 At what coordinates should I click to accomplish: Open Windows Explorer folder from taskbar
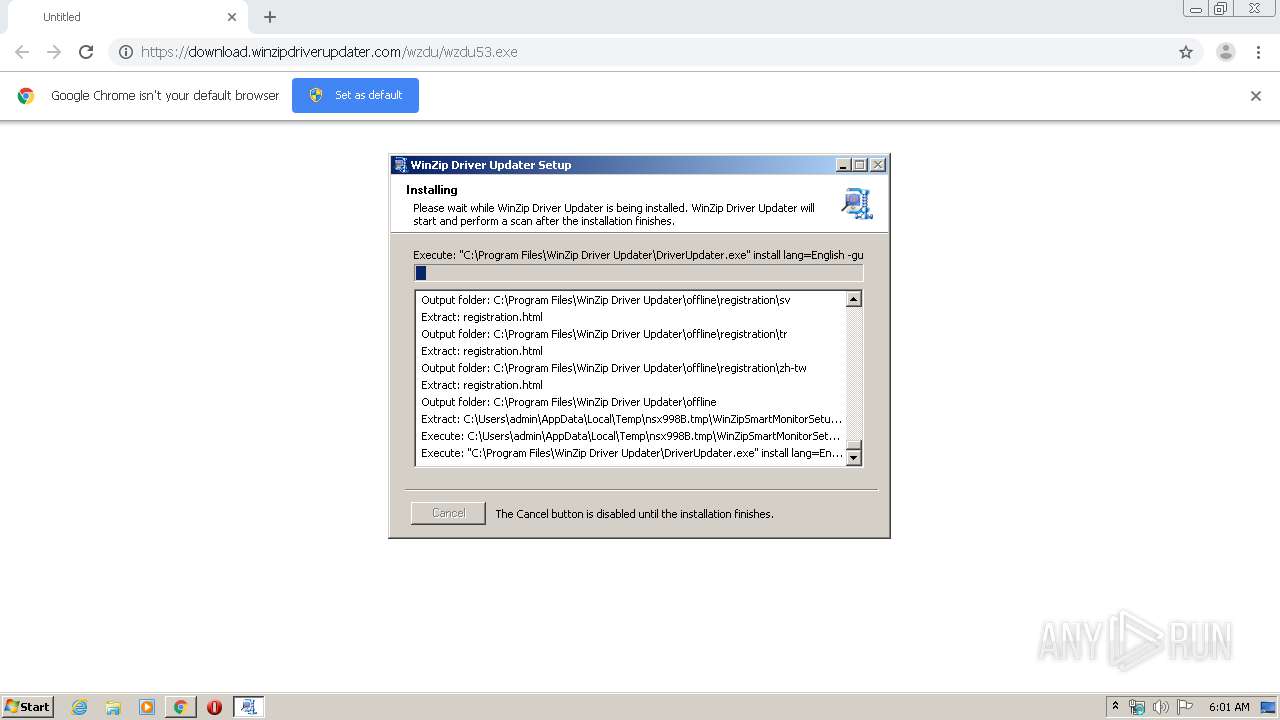click(x=113, y=707)
